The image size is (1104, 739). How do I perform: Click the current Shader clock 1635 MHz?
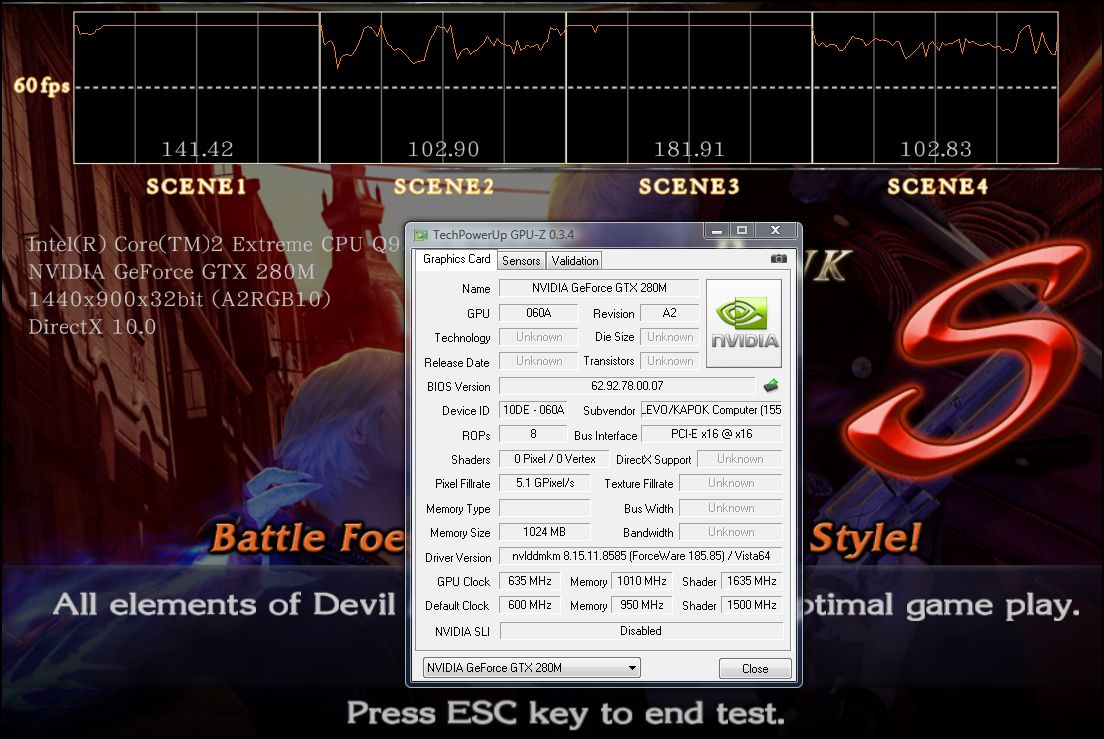[751, 581]
